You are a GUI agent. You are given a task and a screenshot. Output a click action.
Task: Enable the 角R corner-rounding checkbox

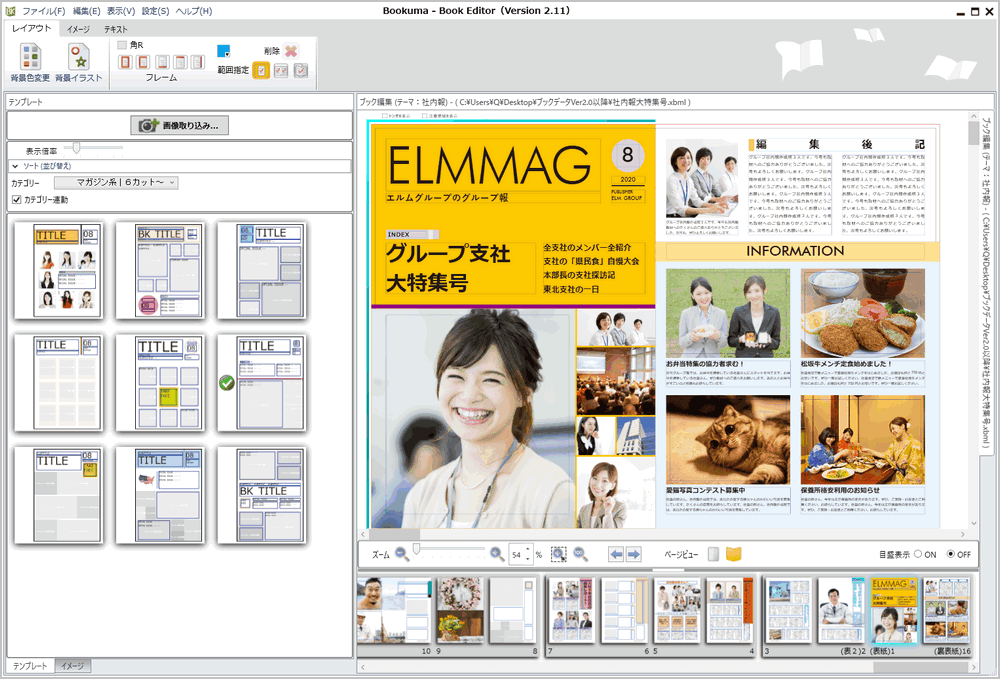point(121,44)
